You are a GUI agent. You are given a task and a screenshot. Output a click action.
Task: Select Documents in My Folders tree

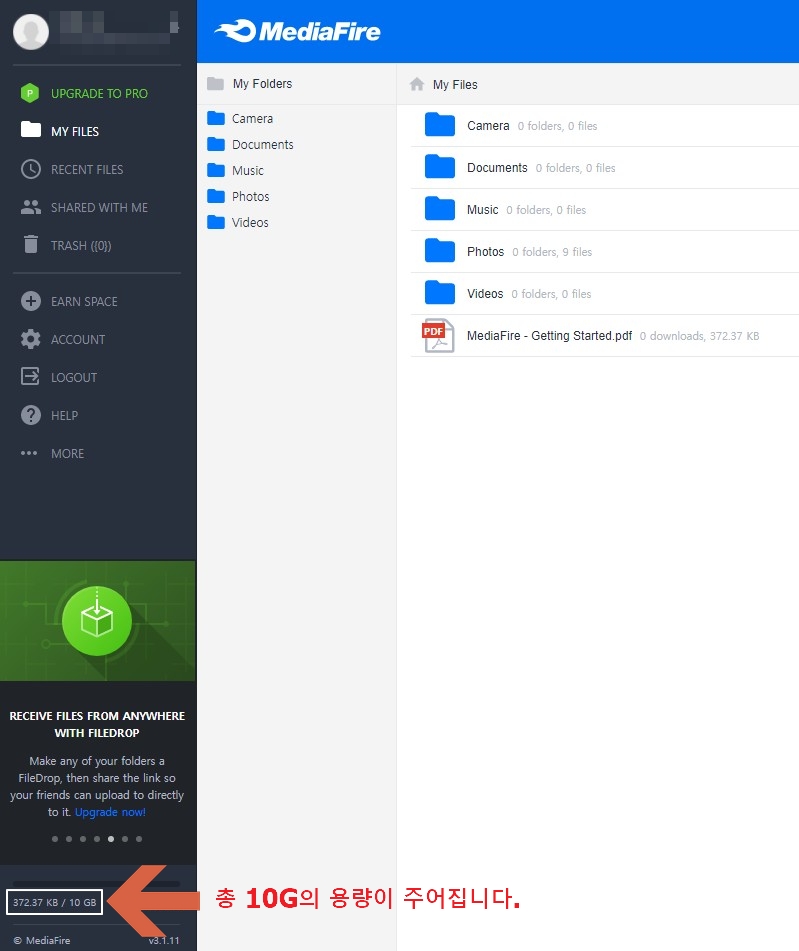coord(263,144)
